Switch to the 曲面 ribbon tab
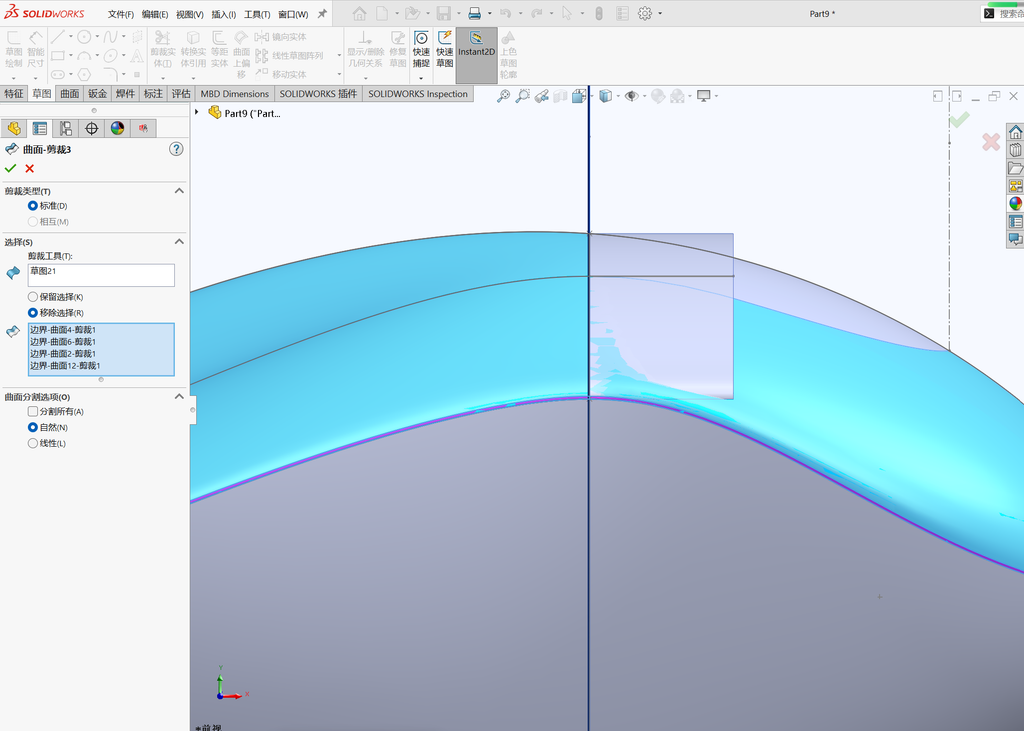 [x=70, y=93]
